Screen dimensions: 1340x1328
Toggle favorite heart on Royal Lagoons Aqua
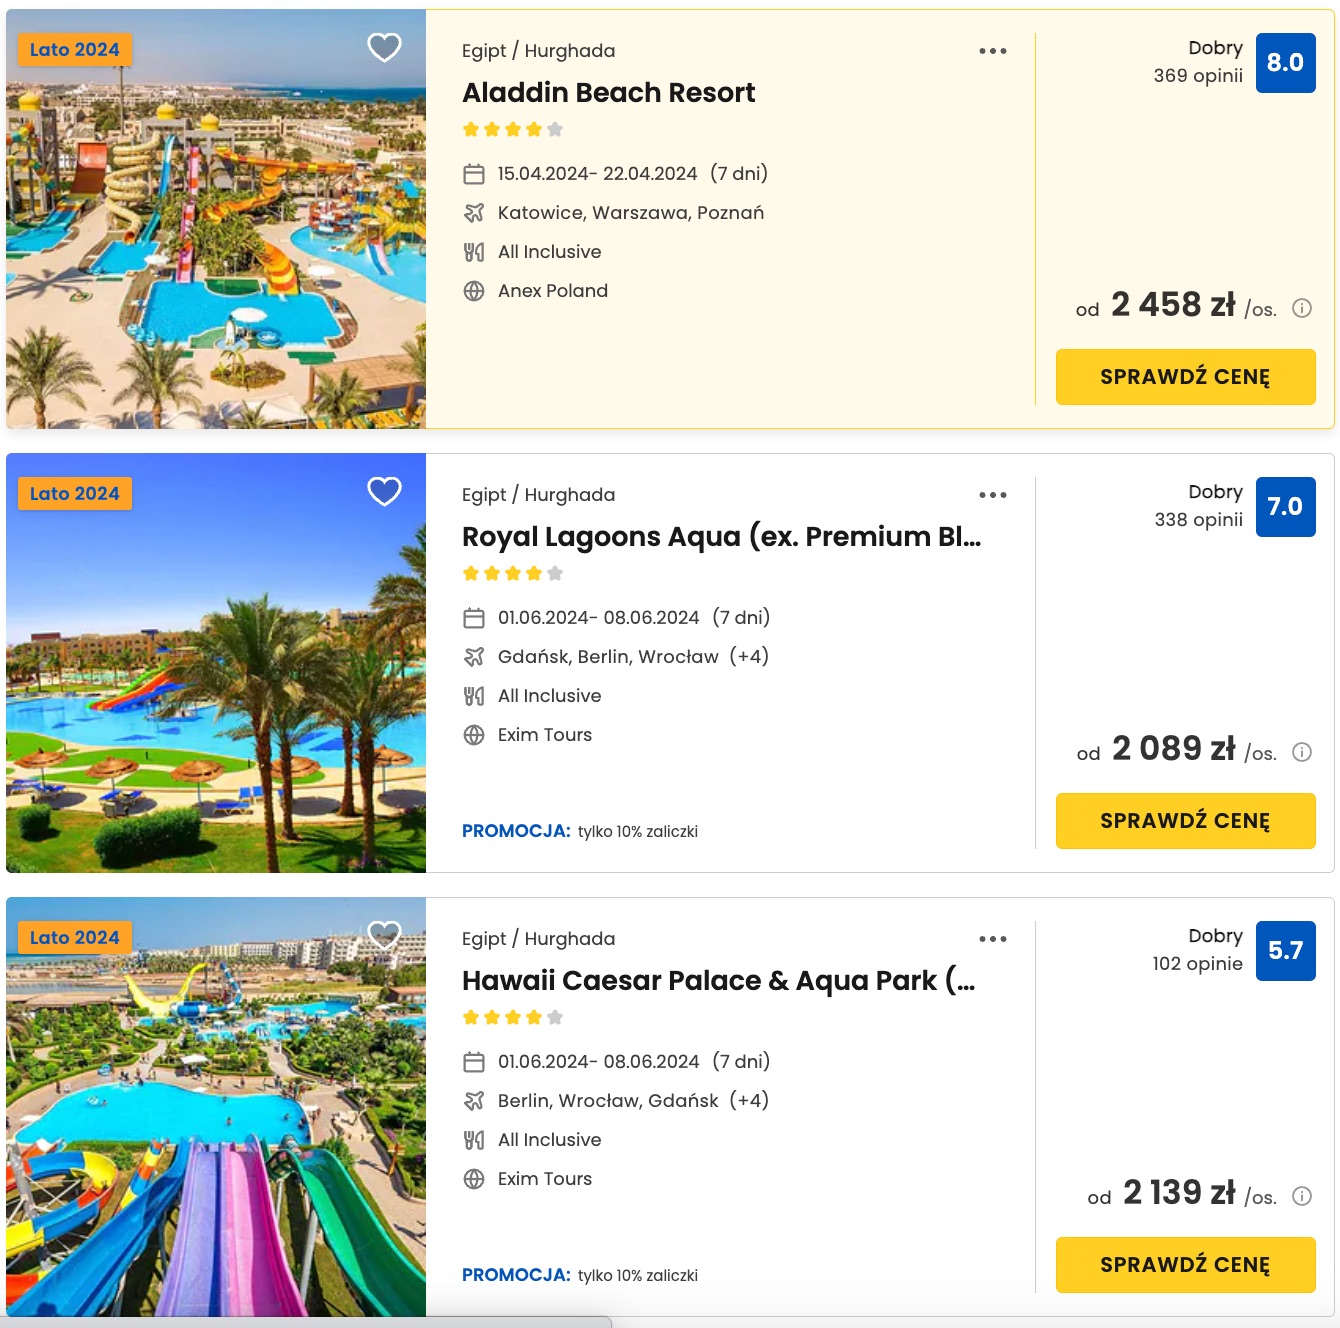(385, 491)
